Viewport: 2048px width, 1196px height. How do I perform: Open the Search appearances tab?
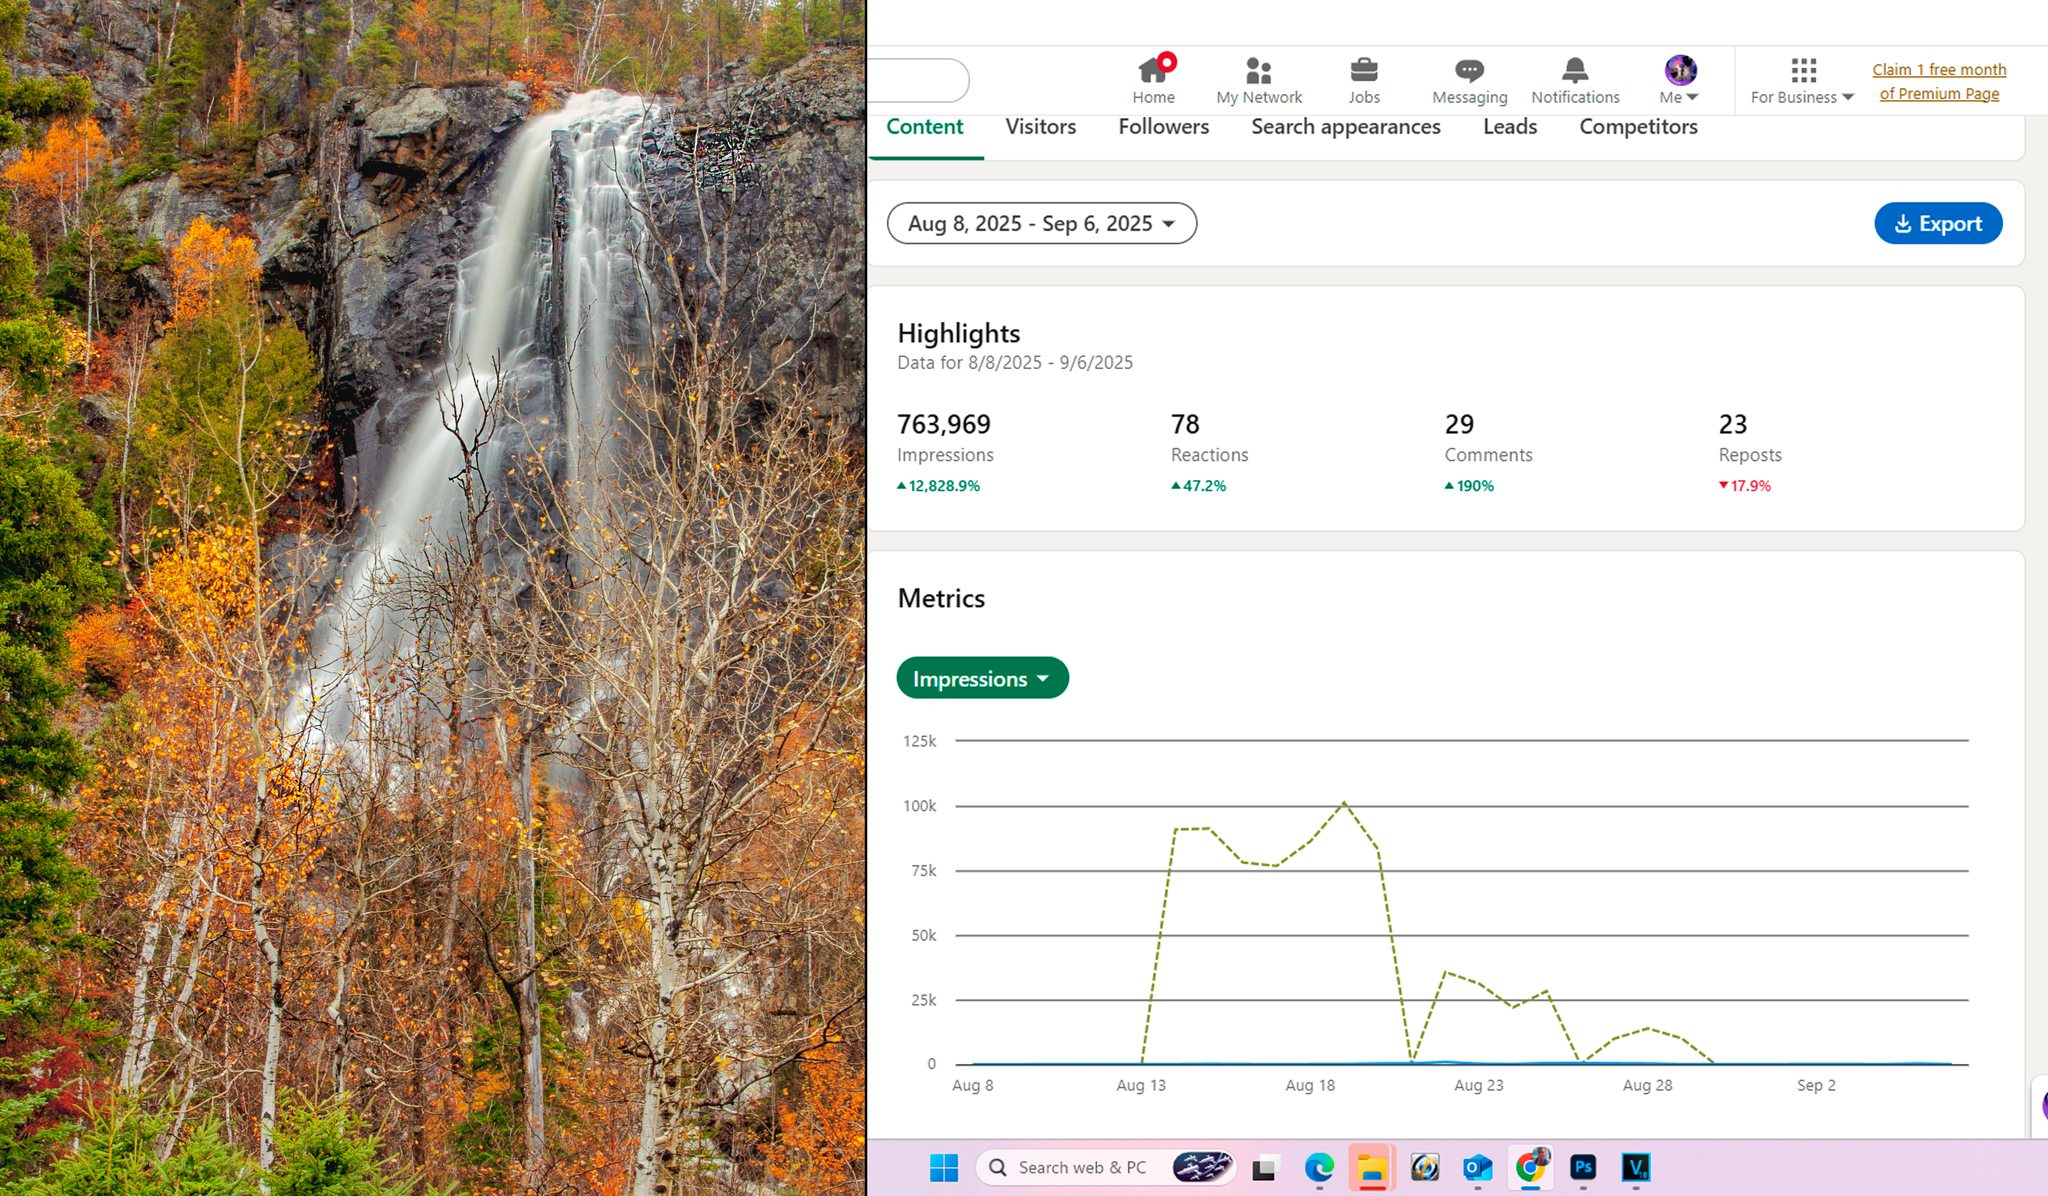coord(1345,127)
